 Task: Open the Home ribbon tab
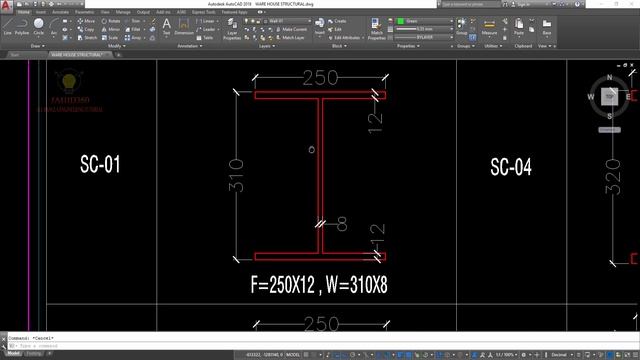(x=24, y=12)
